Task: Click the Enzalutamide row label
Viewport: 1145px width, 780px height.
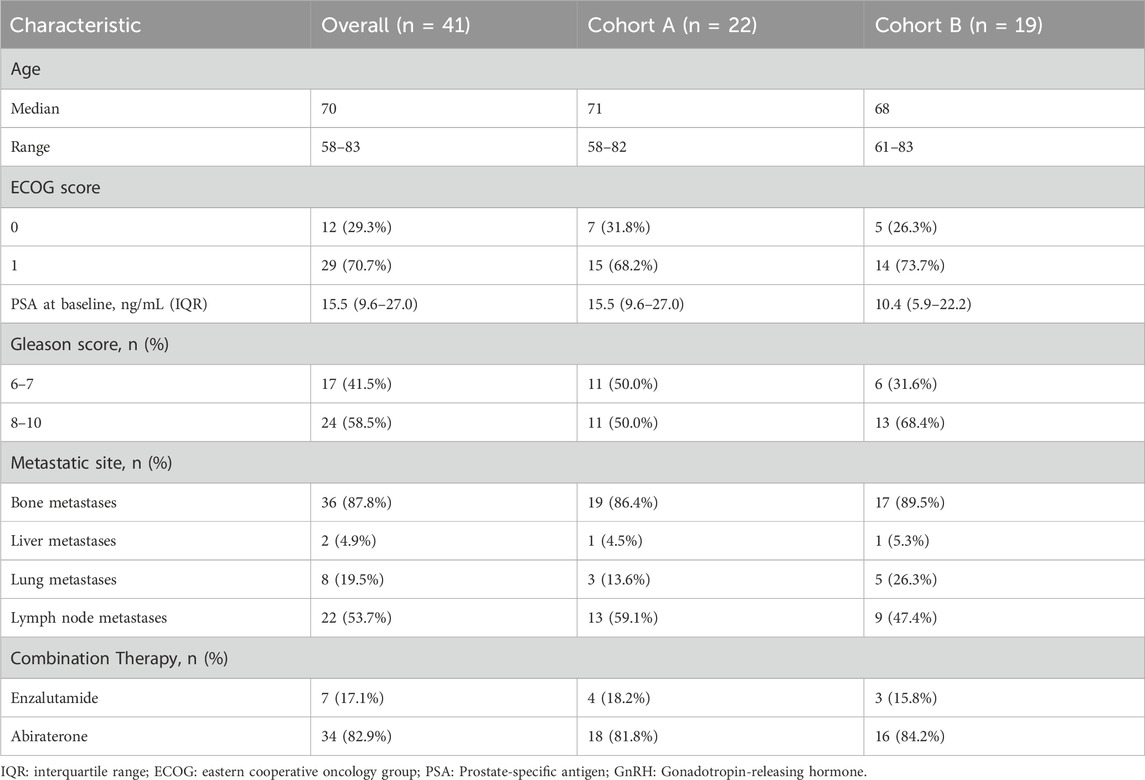Action: pos(54,698)
